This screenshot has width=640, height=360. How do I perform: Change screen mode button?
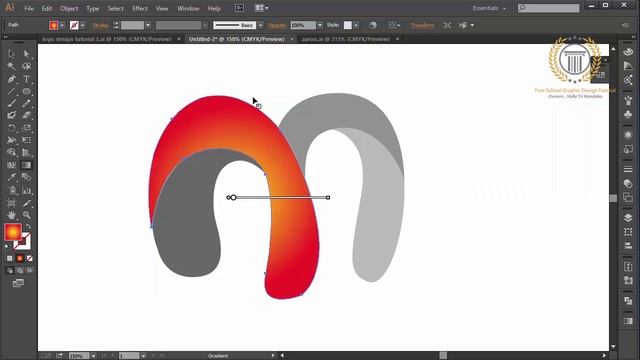pos(18,283)
